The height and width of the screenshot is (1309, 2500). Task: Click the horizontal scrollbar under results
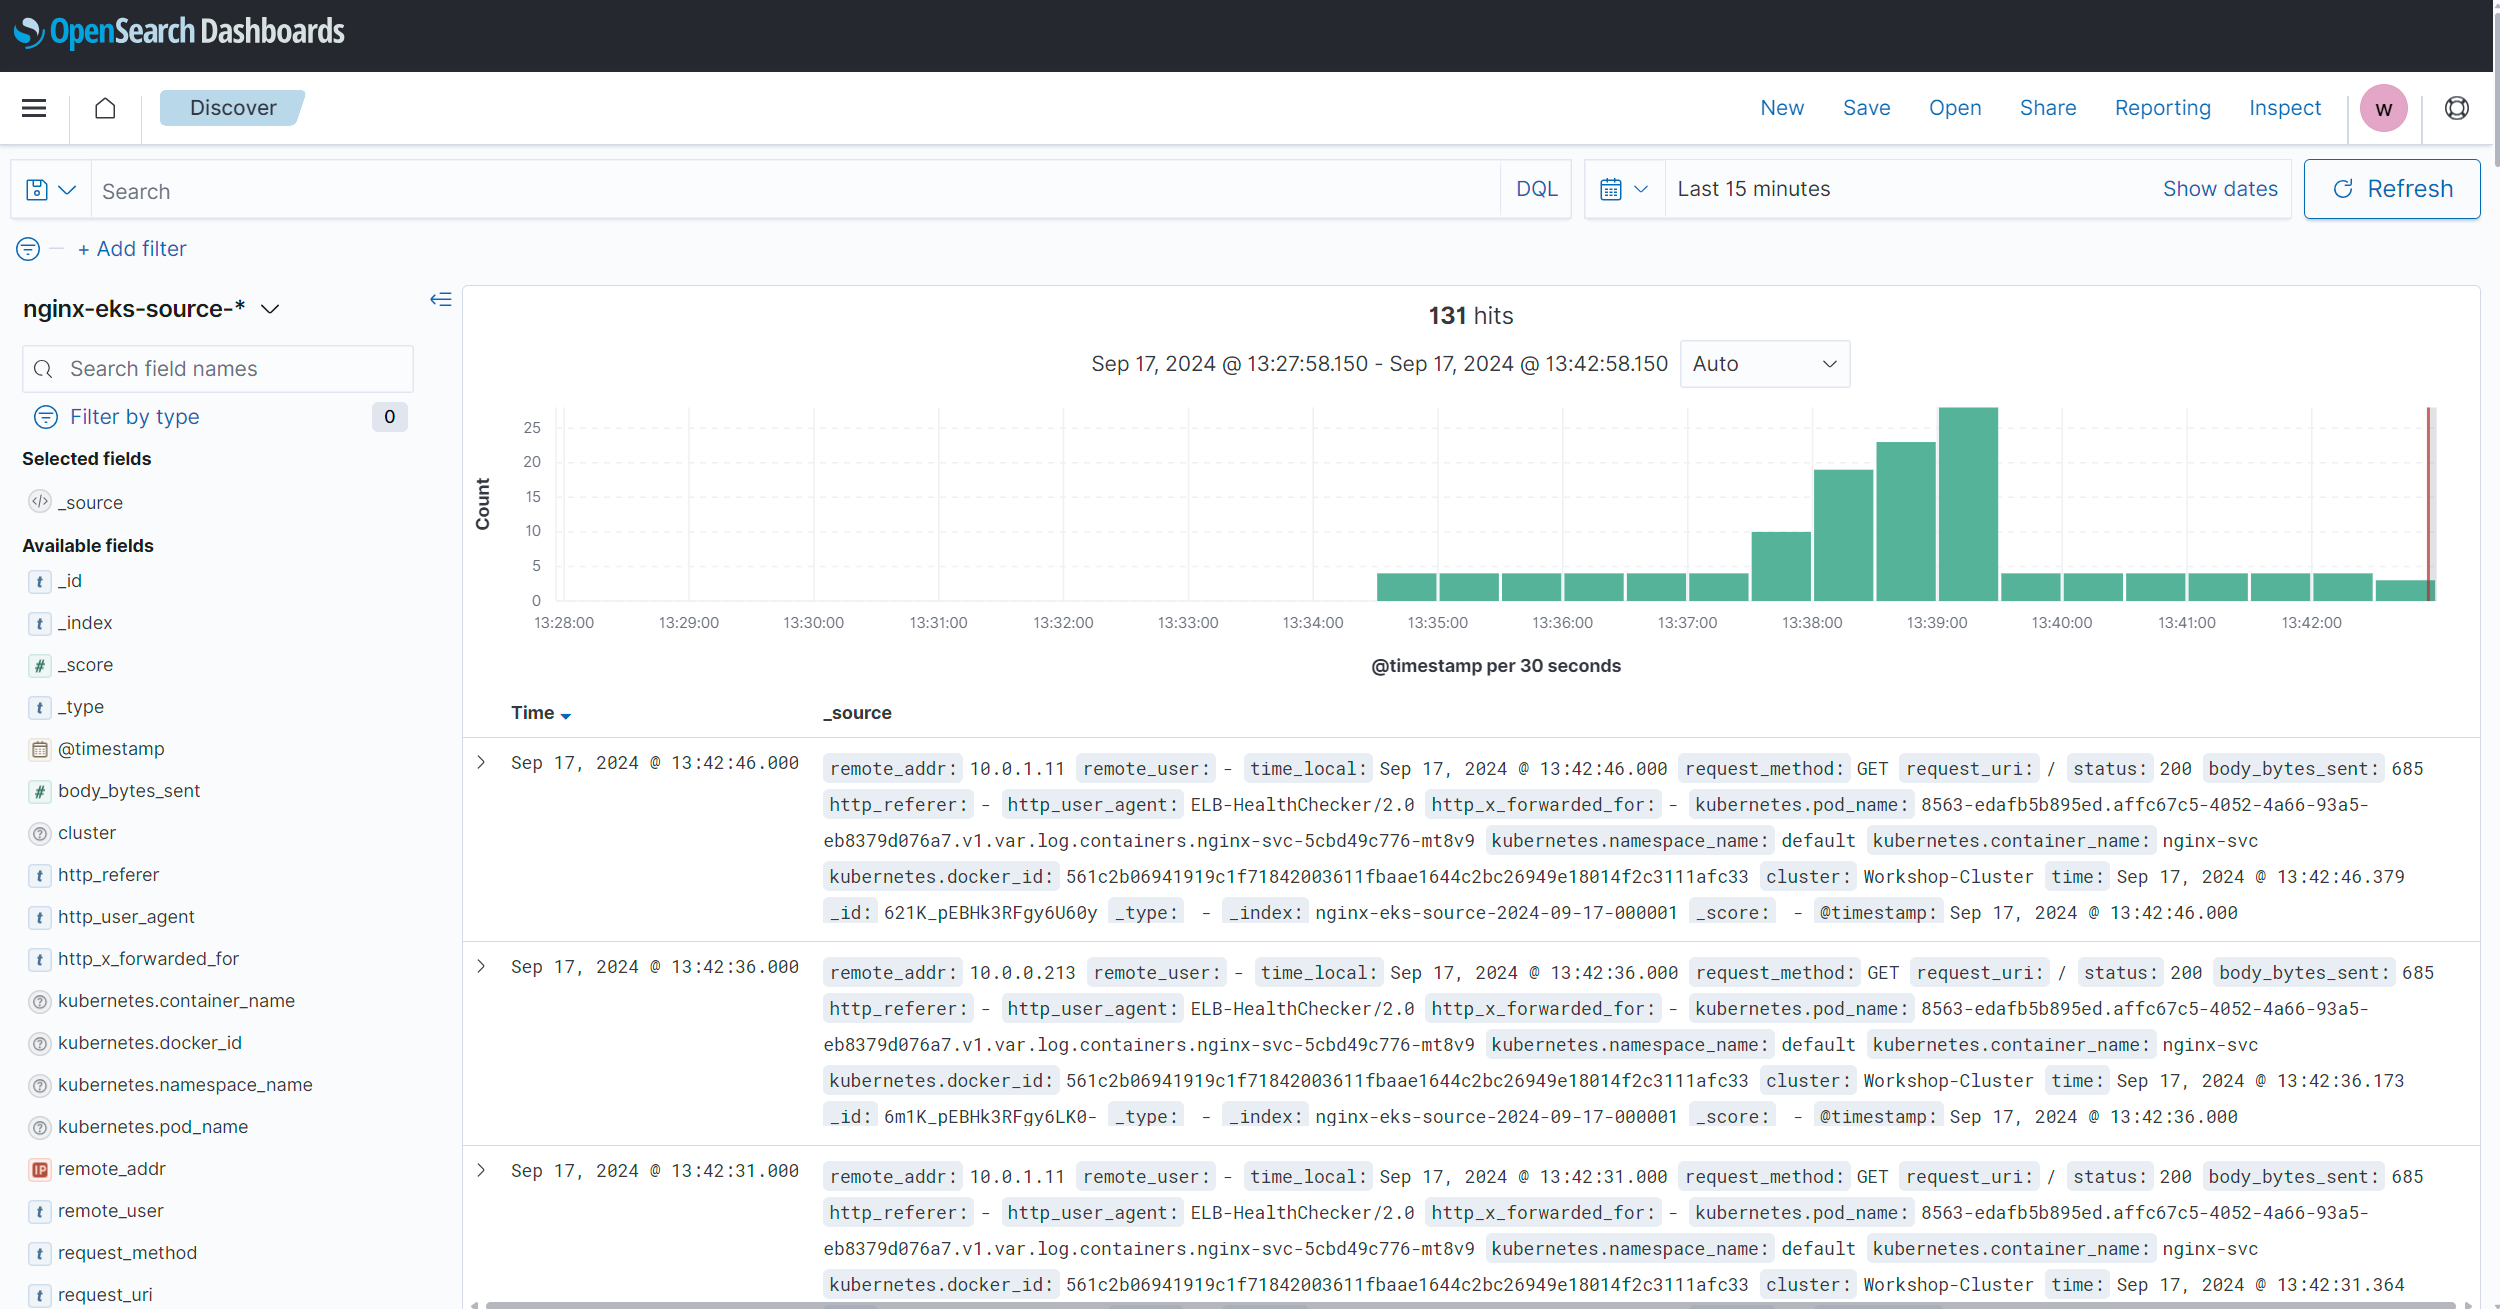tap(1470, 1304)
